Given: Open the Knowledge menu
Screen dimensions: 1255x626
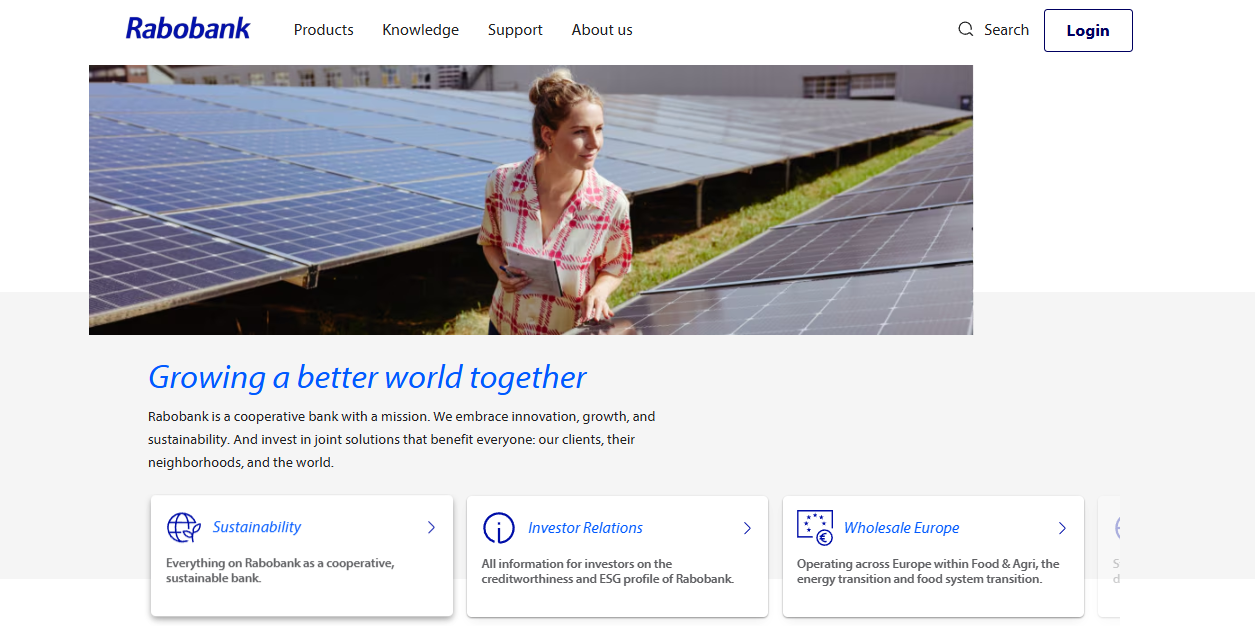Looking at the screenshot, I should 420,30.
